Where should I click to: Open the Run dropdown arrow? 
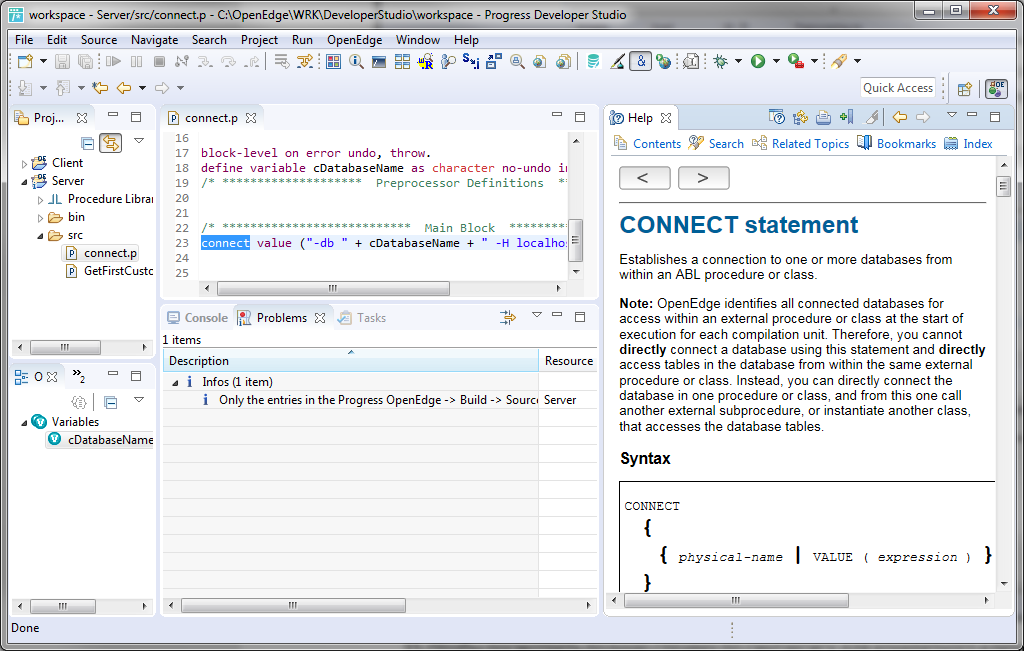[x=776, y=61]
